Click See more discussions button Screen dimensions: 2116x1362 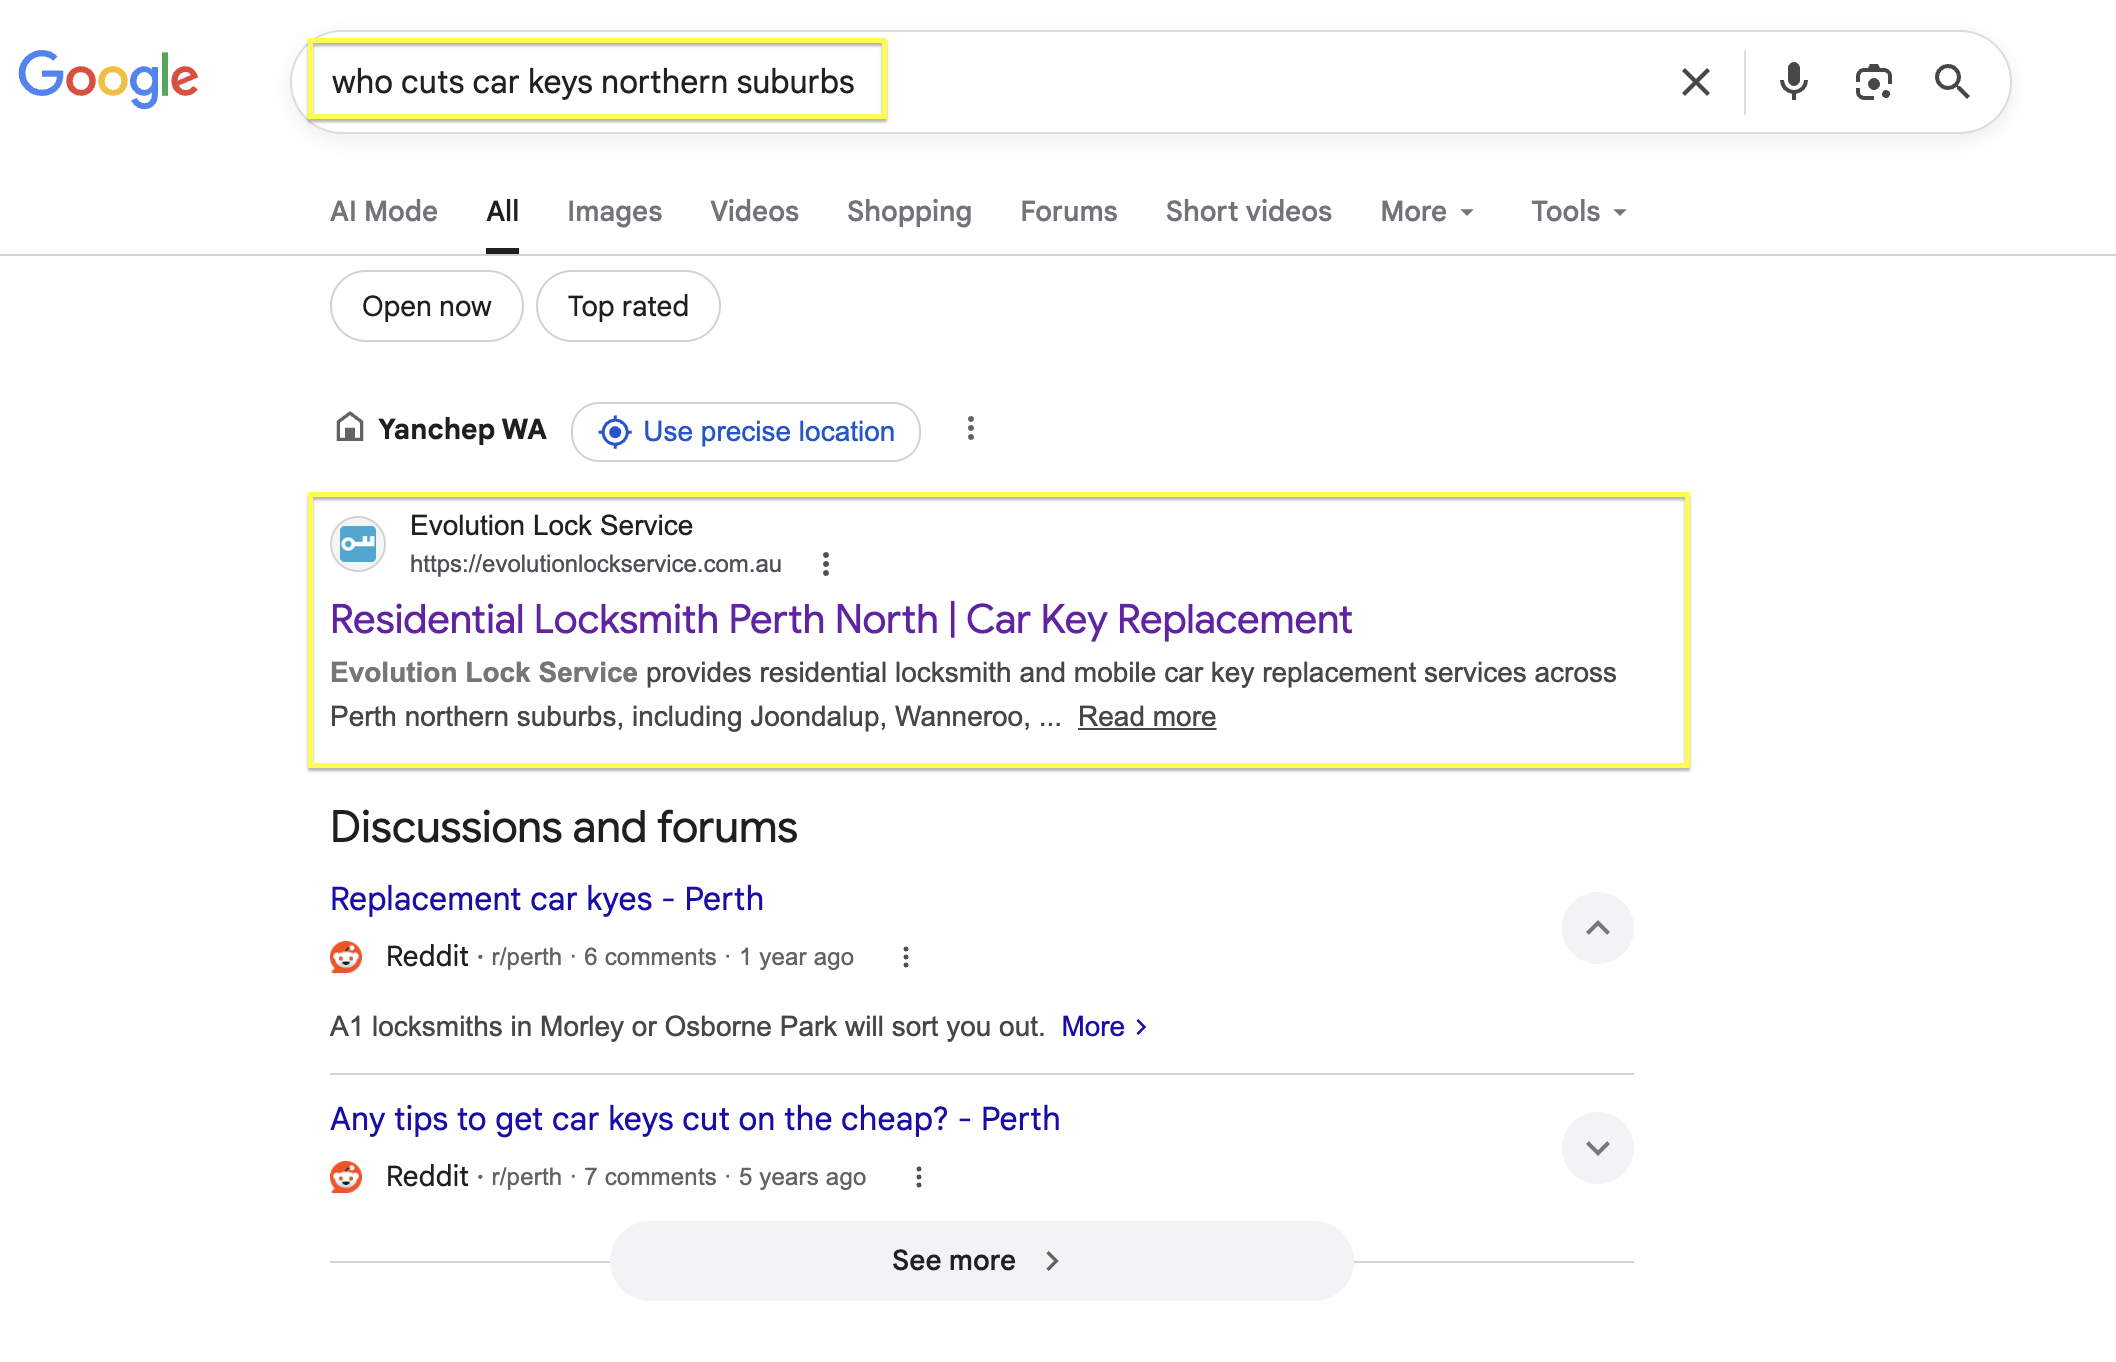pos(981,1260)
